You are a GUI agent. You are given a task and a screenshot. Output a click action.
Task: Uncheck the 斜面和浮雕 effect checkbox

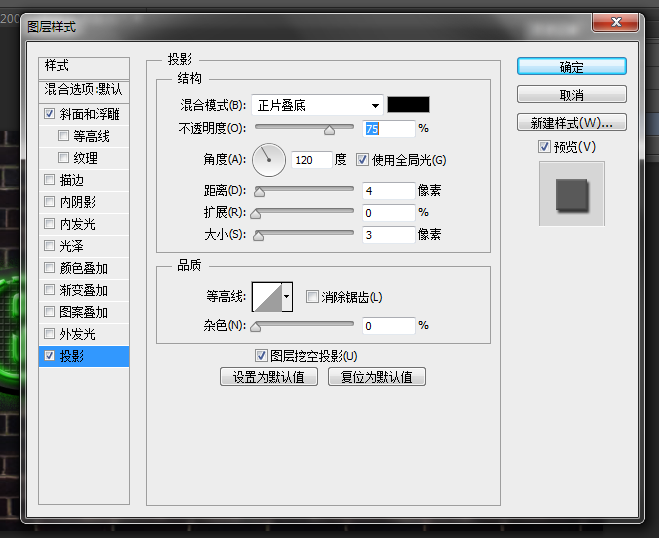(x=50, y=114)
